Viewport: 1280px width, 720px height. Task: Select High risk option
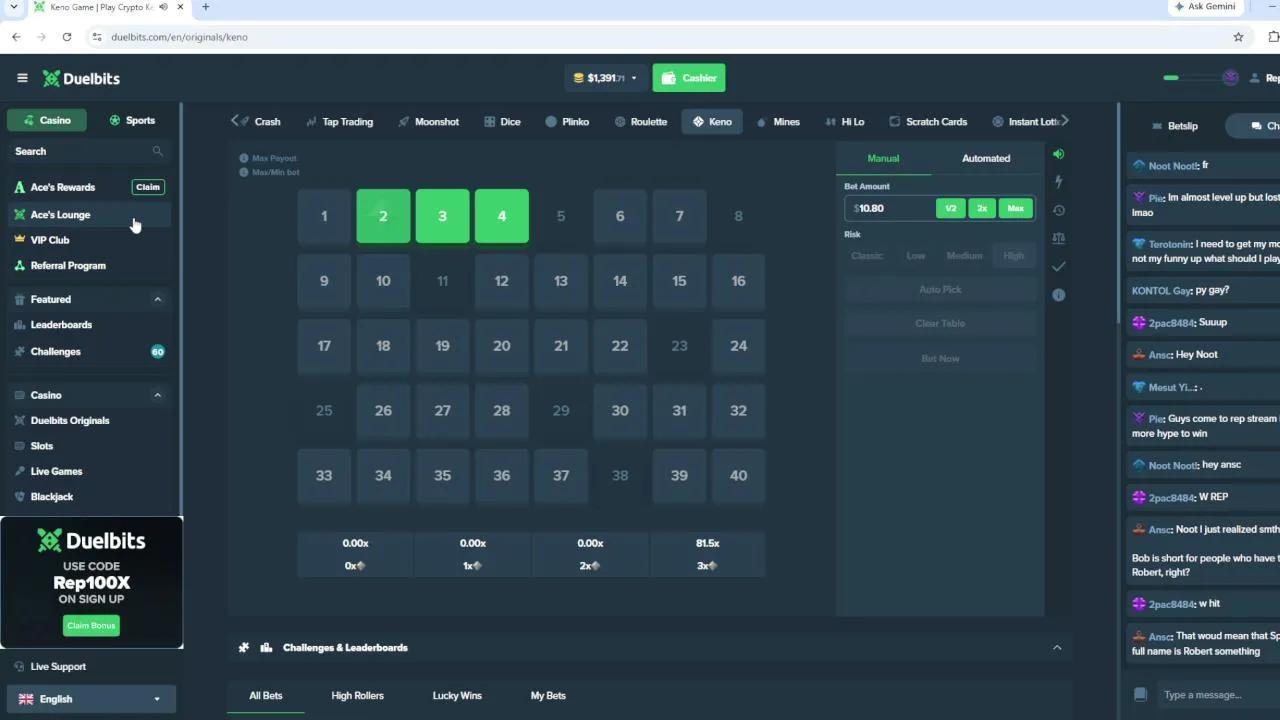[x=1014, y=256]
